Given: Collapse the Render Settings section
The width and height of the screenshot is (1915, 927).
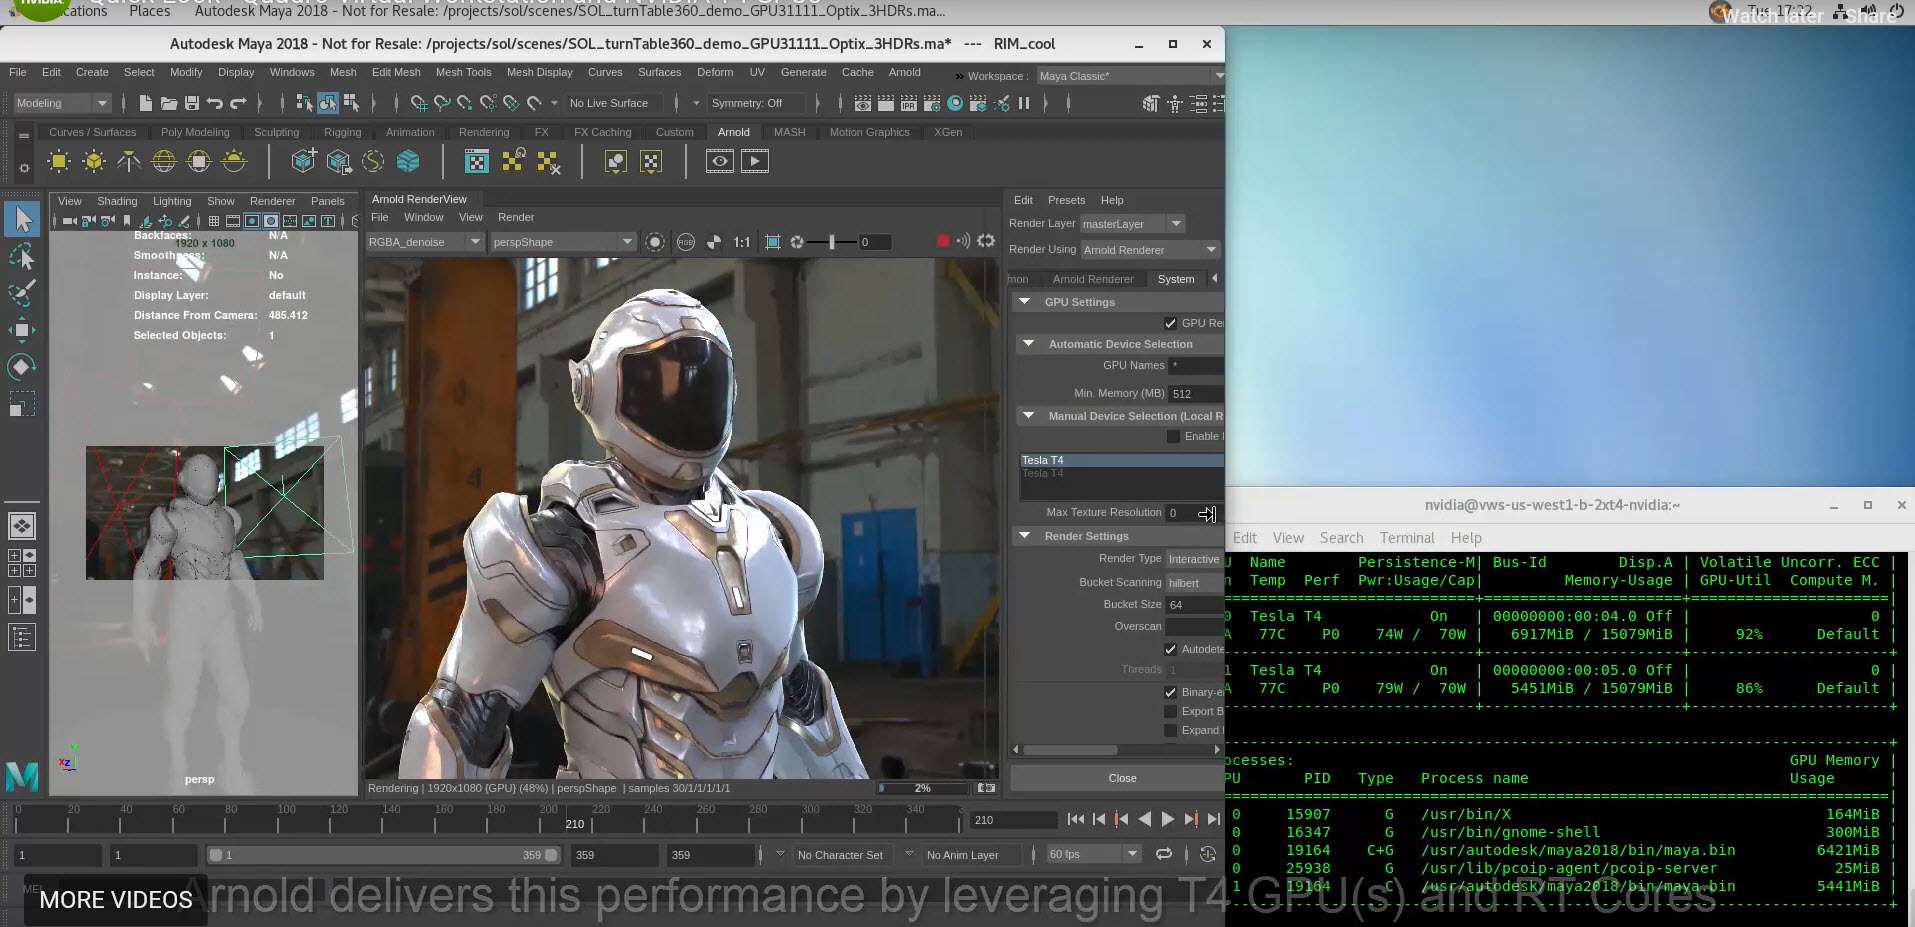Looking at the screenshot, I should (1024, 535).
